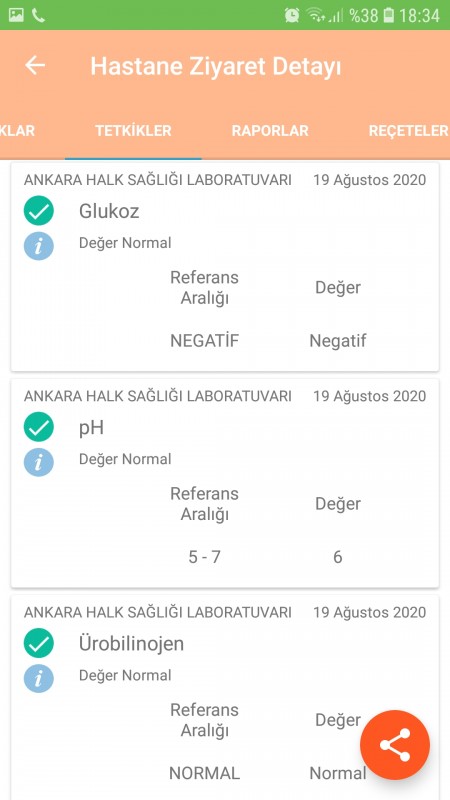450x800 pixels.
Task: Open the Ürobilinojen test result card
Action: coord(225,697)
